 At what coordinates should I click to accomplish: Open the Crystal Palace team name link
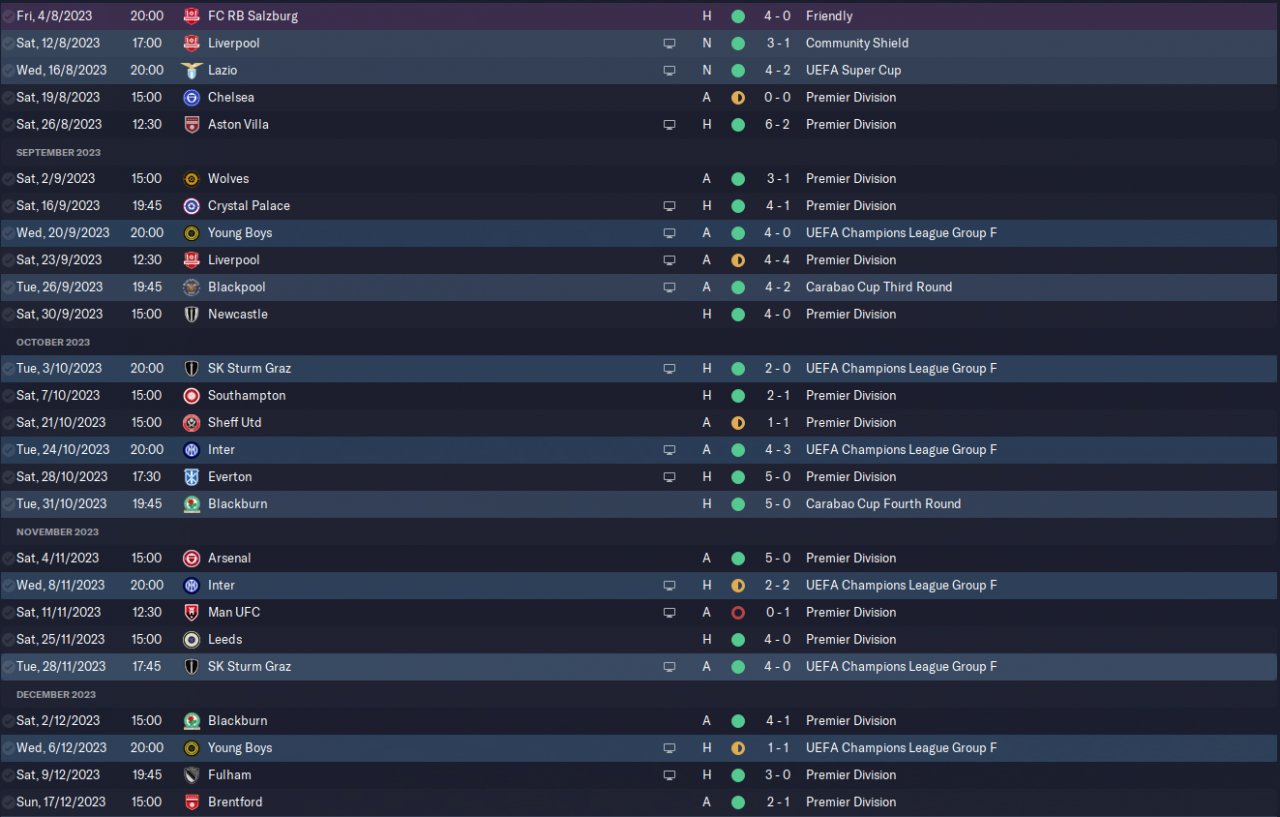pos(249,206)
